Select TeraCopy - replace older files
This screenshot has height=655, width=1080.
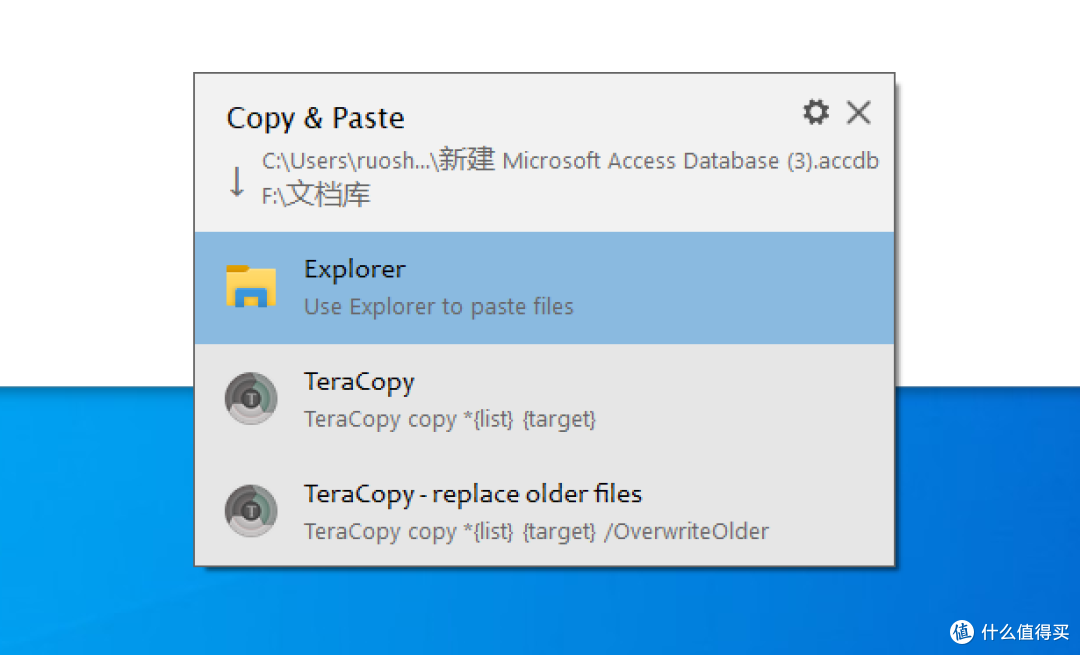(544, 511)
